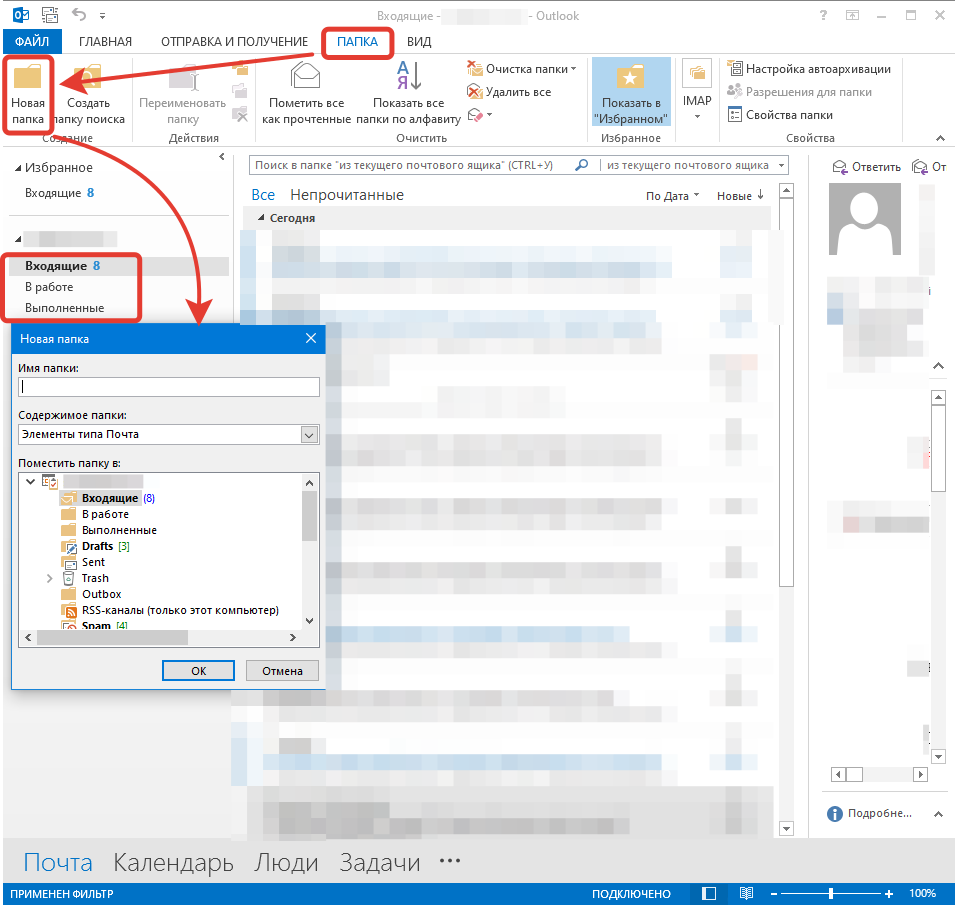Screen dimensions: 955x905
Task: Open the ОТПРАВКА И ПОЛУЧЕНИЕ tab
Action: [x=235, y=41]
